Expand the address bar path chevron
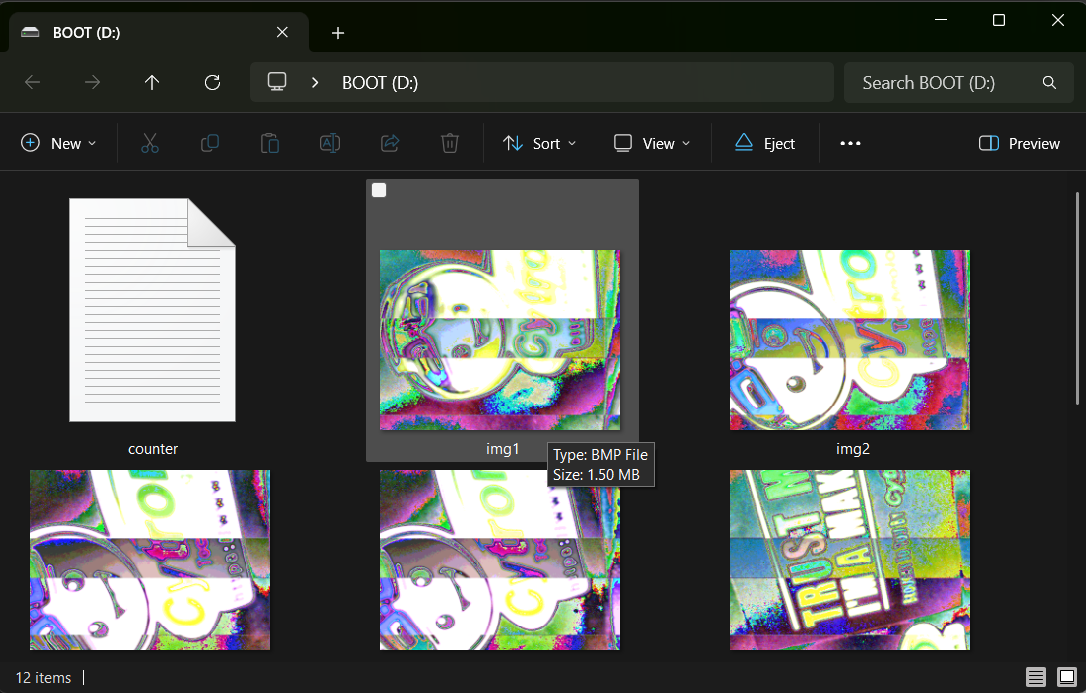The width and height of the screenshot is (1086, 693). click(x=315, y=82)
